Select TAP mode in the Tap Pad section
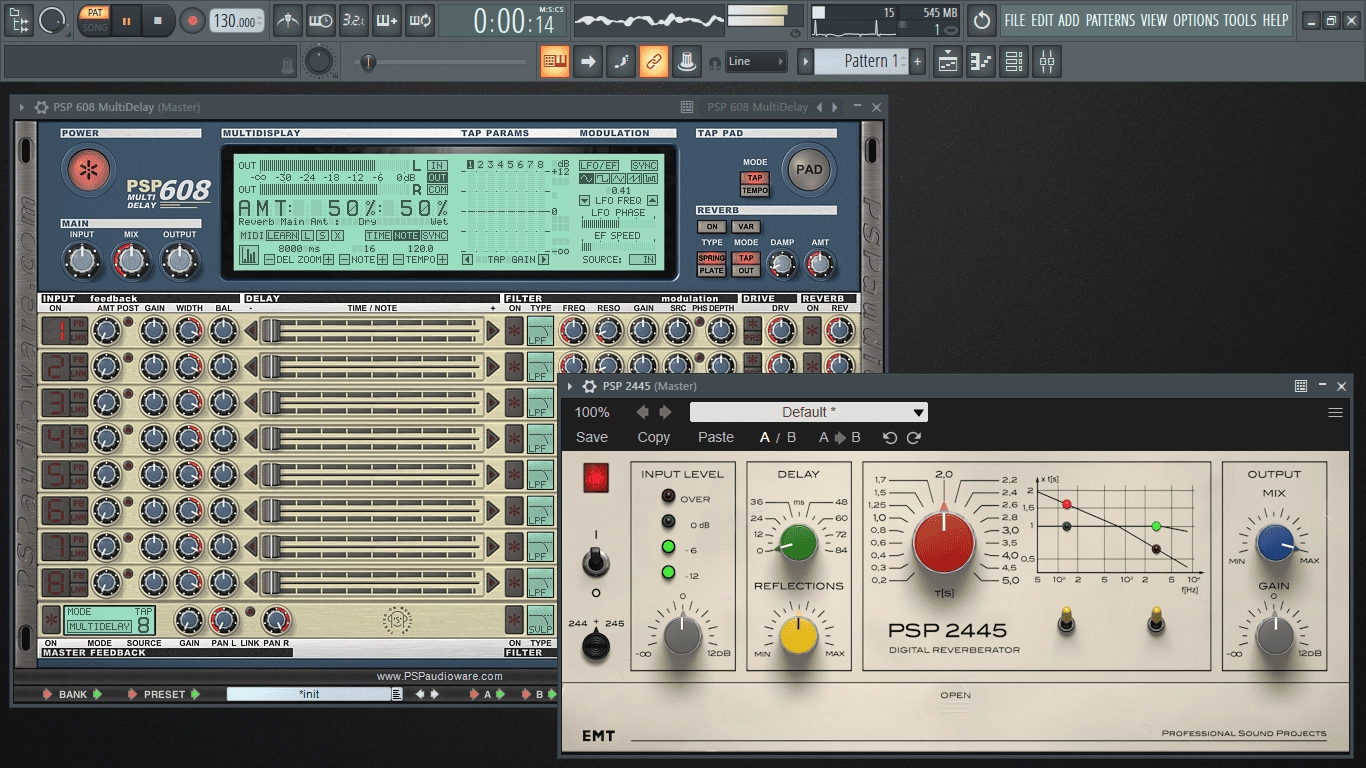Viewport: 1366px width, 768px height. (x=755, y=178)
